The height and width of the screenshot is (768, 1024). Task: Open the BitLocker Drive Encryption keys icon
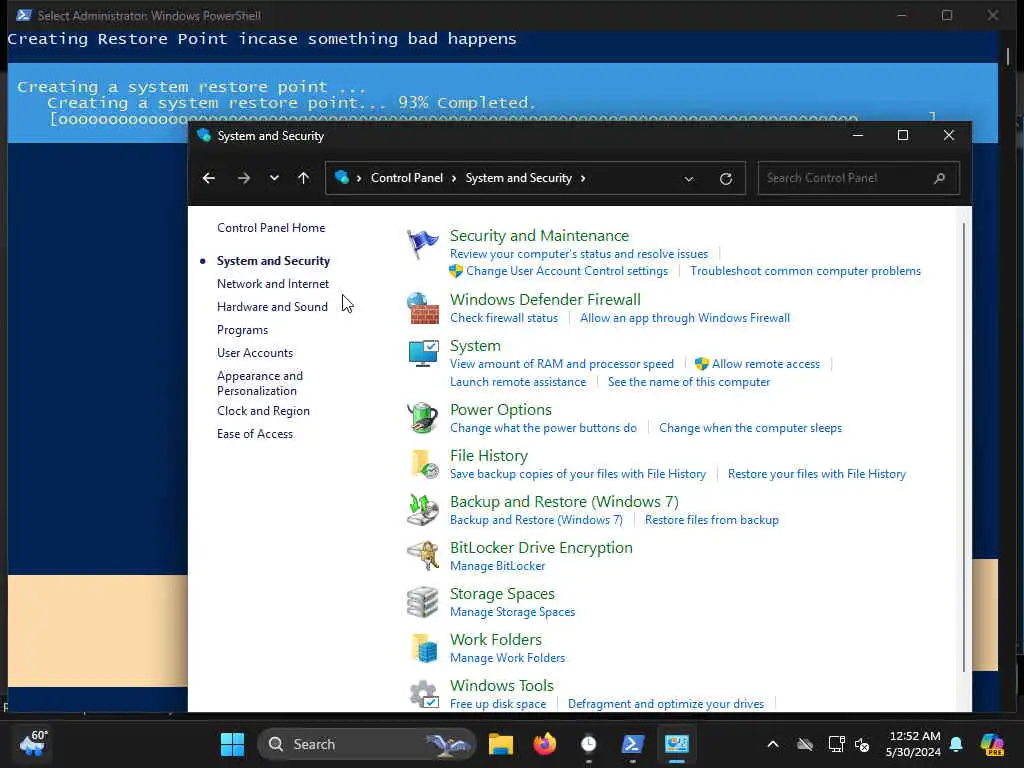[x=423, y=556]
